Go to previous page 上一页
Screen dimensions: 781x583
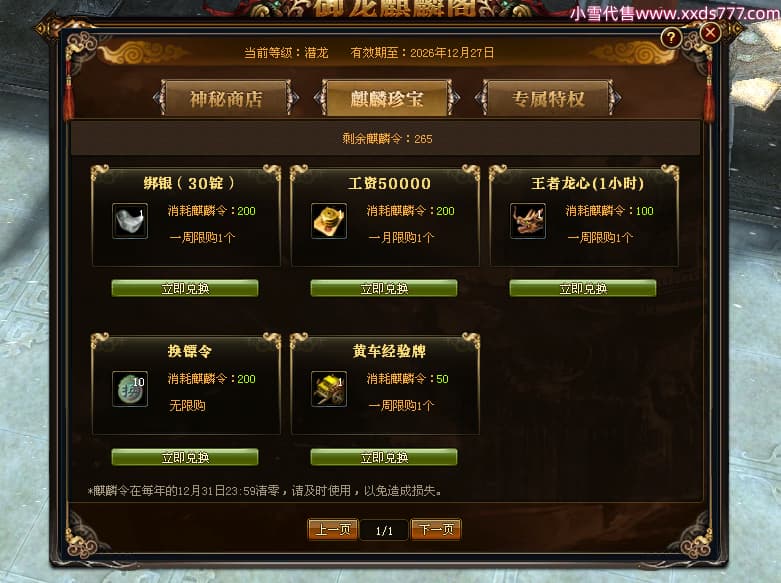pyautogui.click(x=333, y=529)
